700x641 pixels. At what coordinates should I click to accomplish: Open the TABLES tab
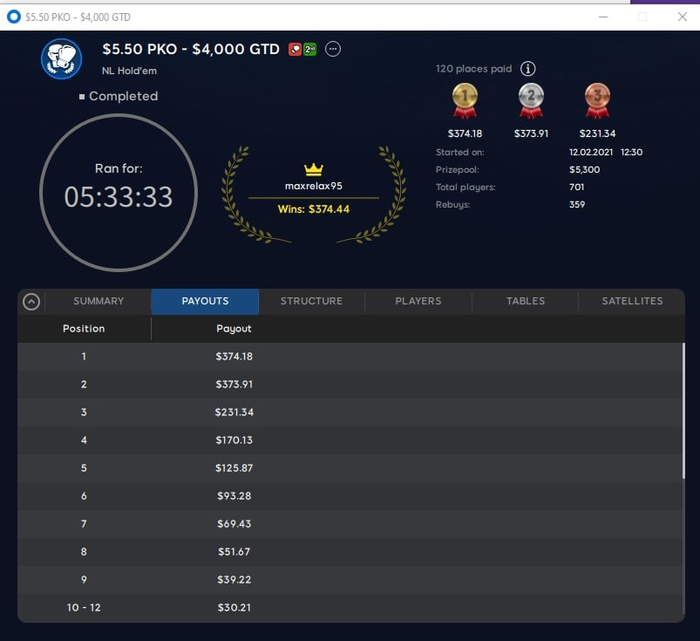[525, 301]
